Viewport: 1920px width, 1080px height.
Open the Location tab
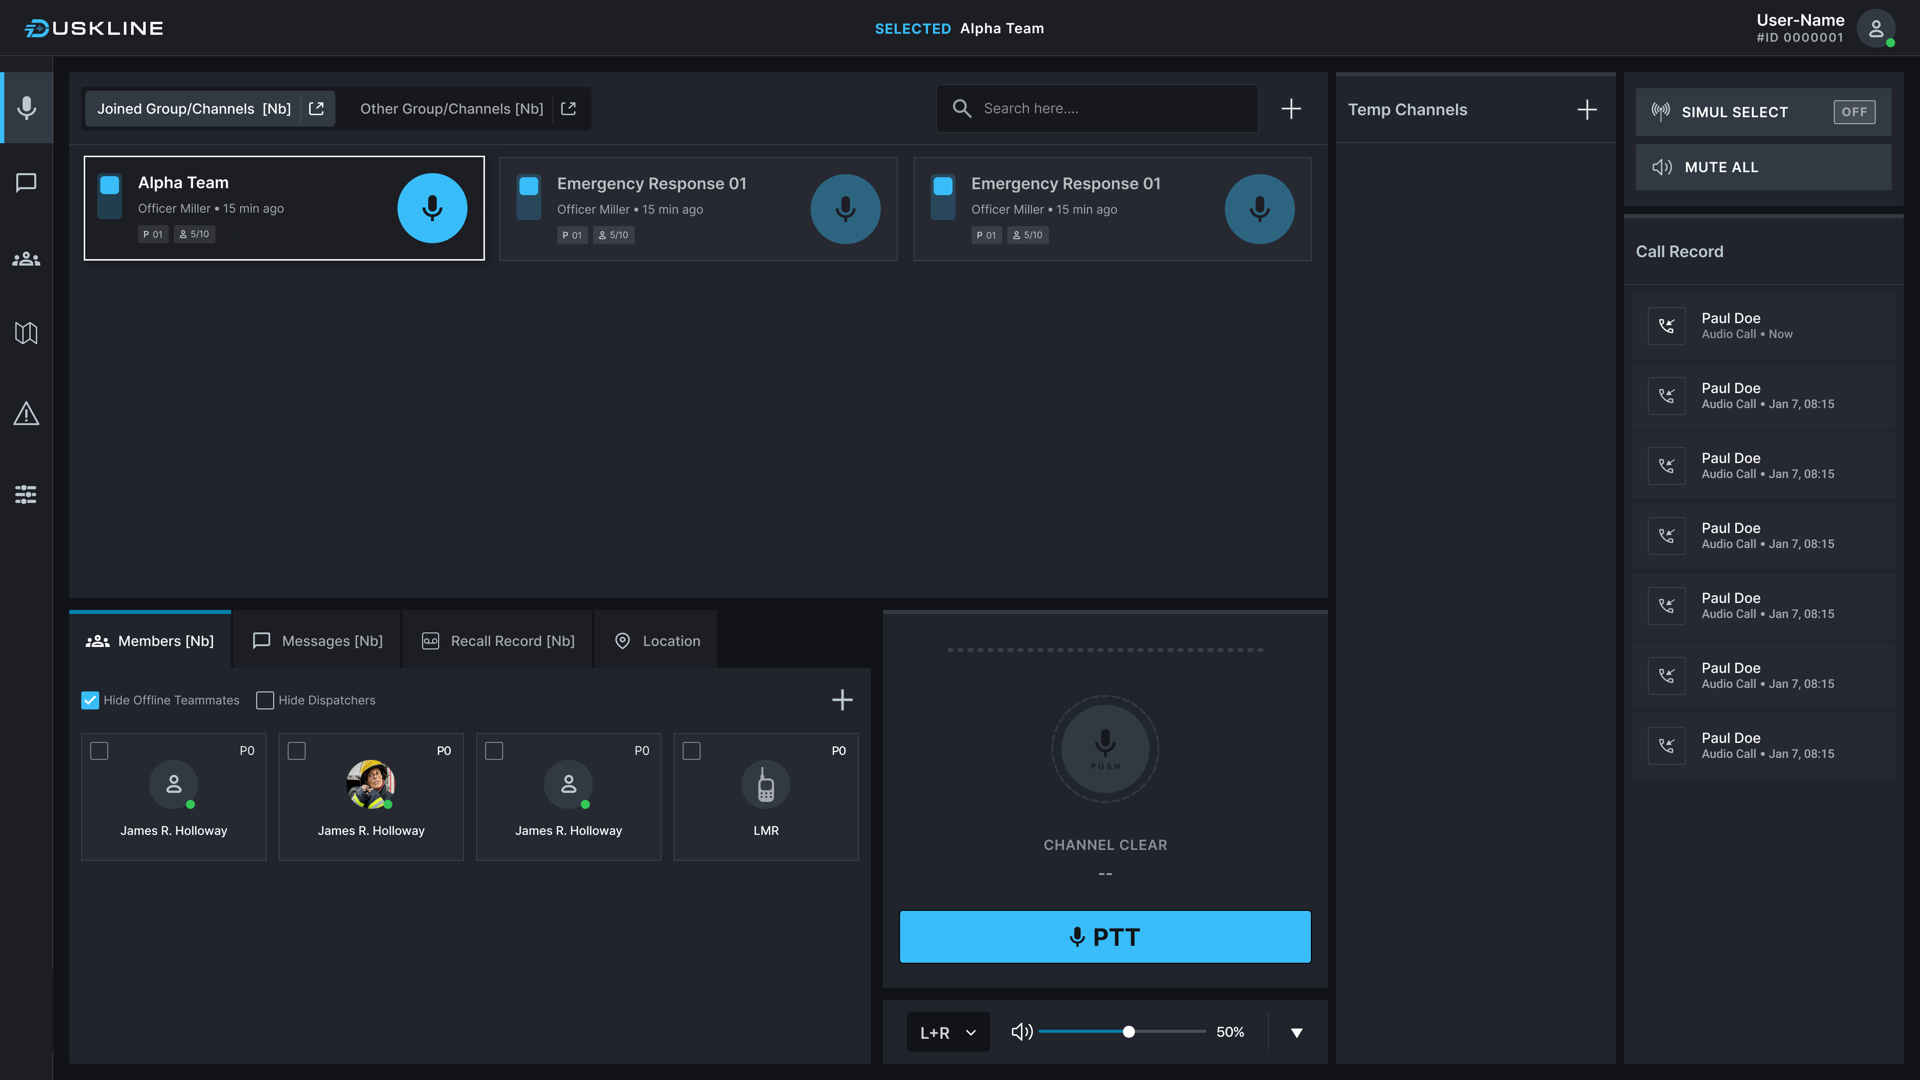coord(657,641)
